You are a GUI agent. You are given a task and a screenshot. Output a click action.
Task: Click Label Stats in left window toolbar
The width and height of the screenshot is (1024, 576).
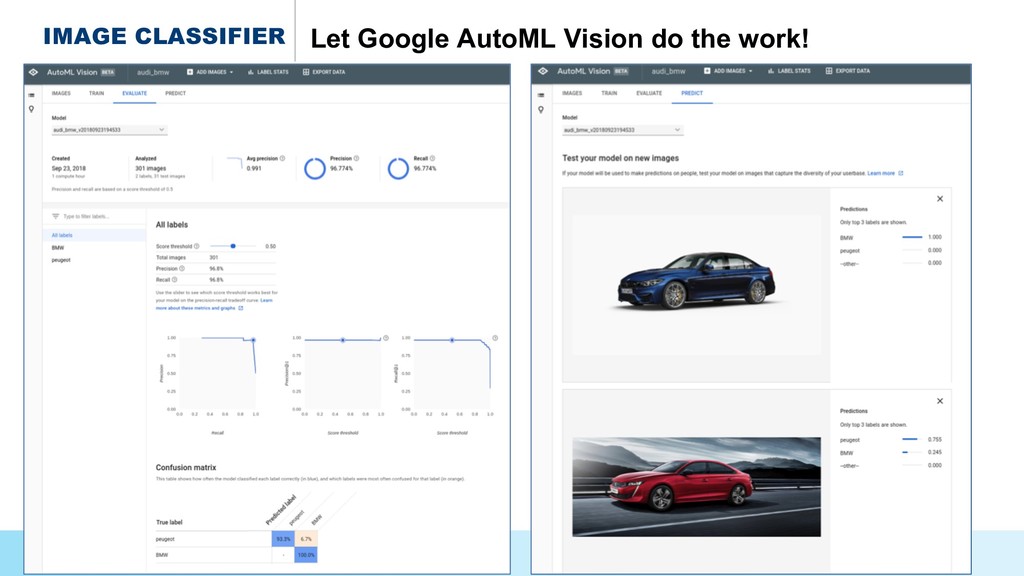[268, 72]
